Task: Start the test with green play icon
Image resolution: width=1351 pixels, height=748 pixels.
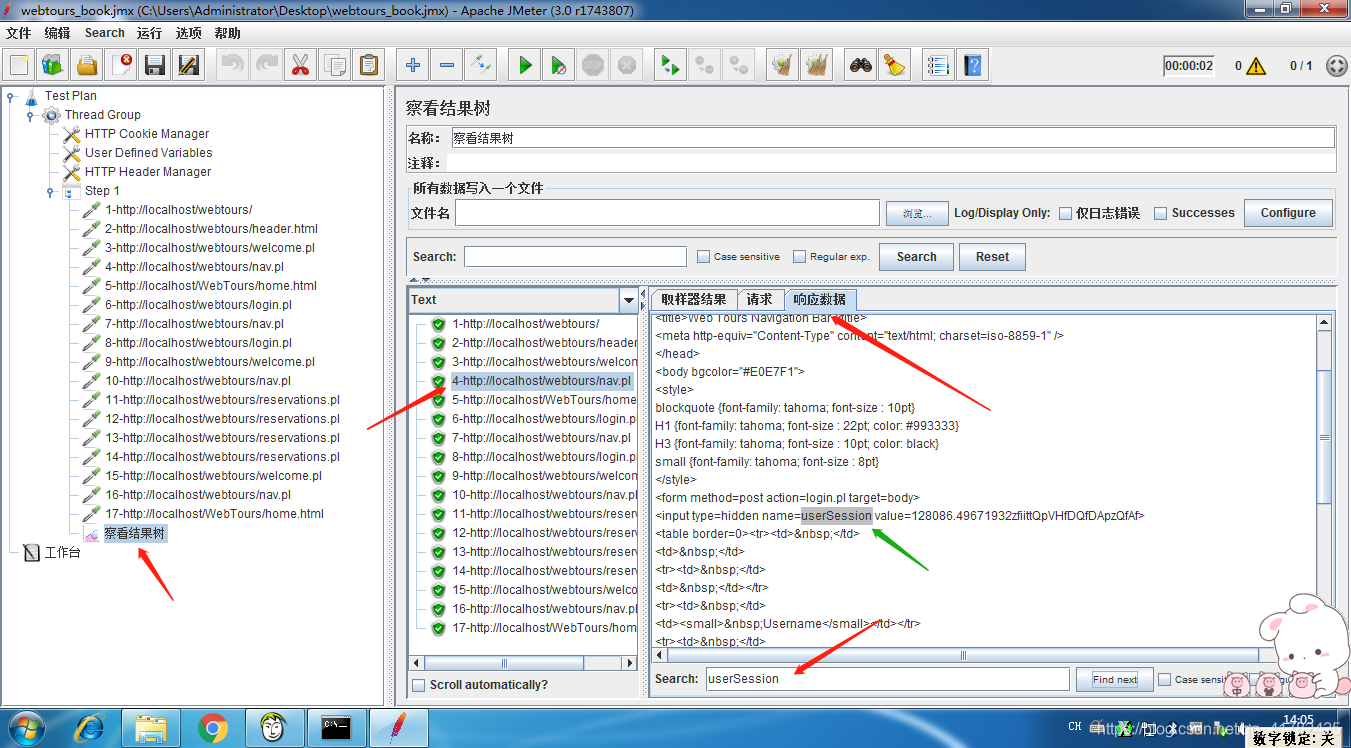Action: tap(525, 66)
